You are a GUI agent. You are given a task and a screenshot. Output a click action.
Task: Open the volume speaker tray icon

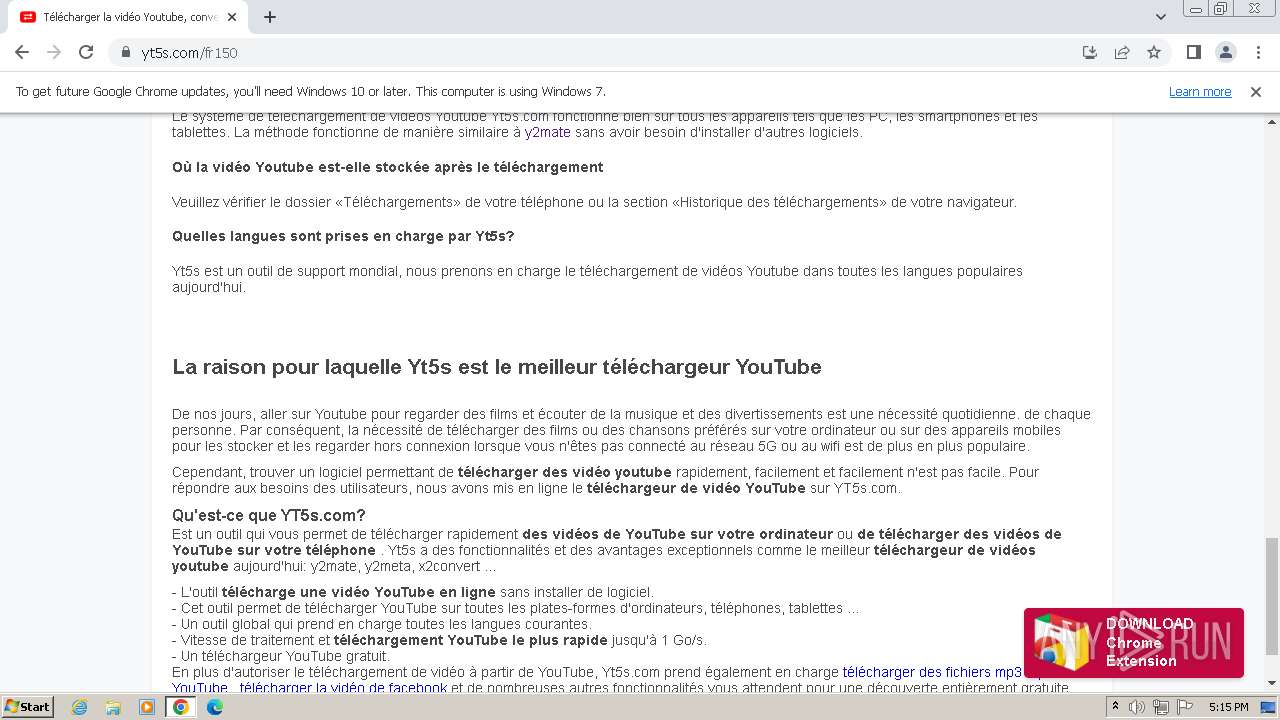1137,707
